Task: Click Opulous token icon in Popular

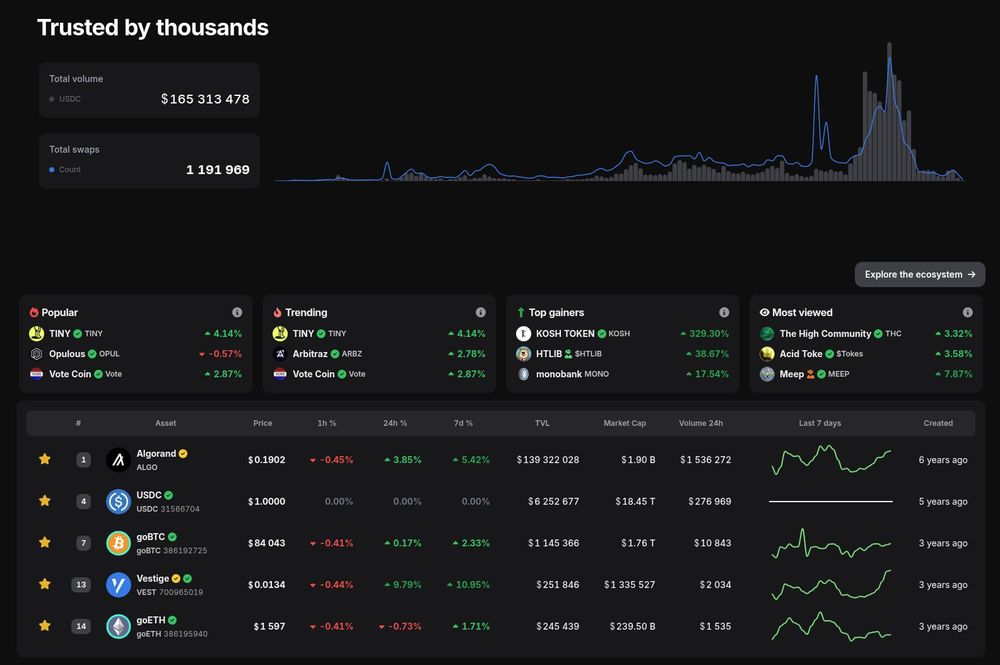Action: pyautogui.click(x=36, y=354)
